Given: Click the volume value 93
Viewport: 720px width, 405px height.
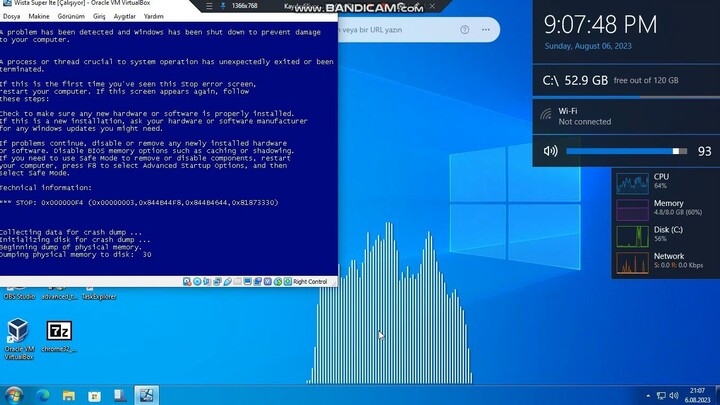Looking at the screenshot, I should pos(704,151).
